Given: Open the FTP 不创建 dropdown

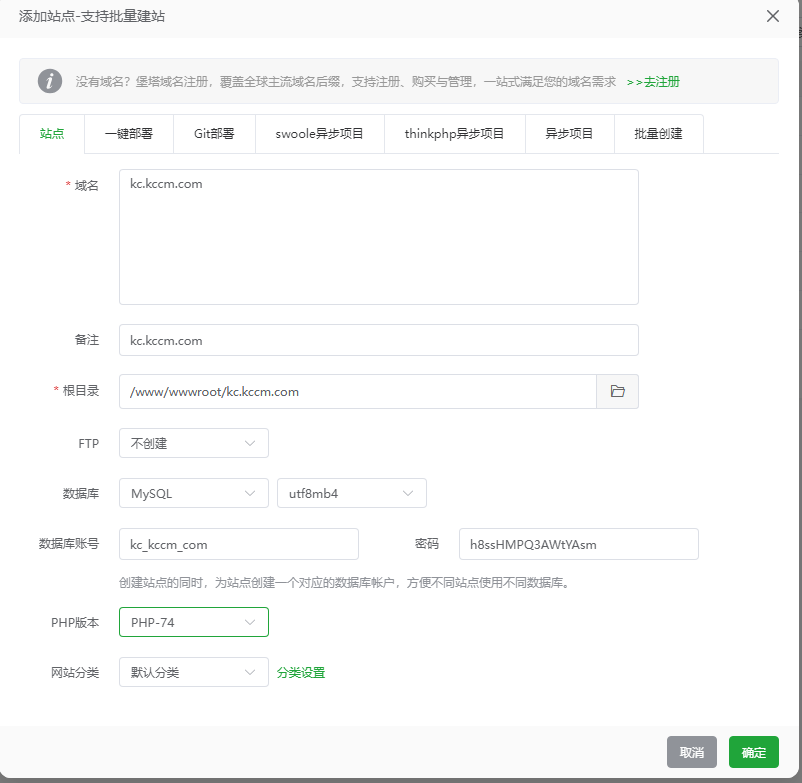Looking at the screenshot, I should coord(194,443).
